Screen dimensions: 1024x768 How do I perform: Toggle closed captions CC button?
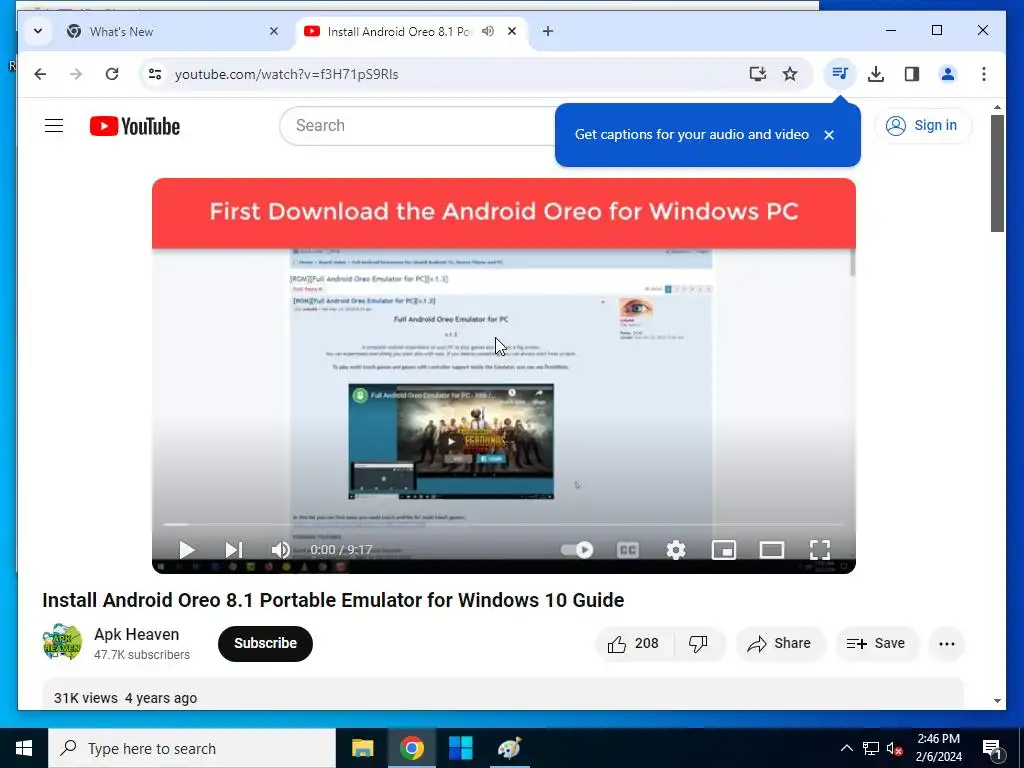coord(628,550)
